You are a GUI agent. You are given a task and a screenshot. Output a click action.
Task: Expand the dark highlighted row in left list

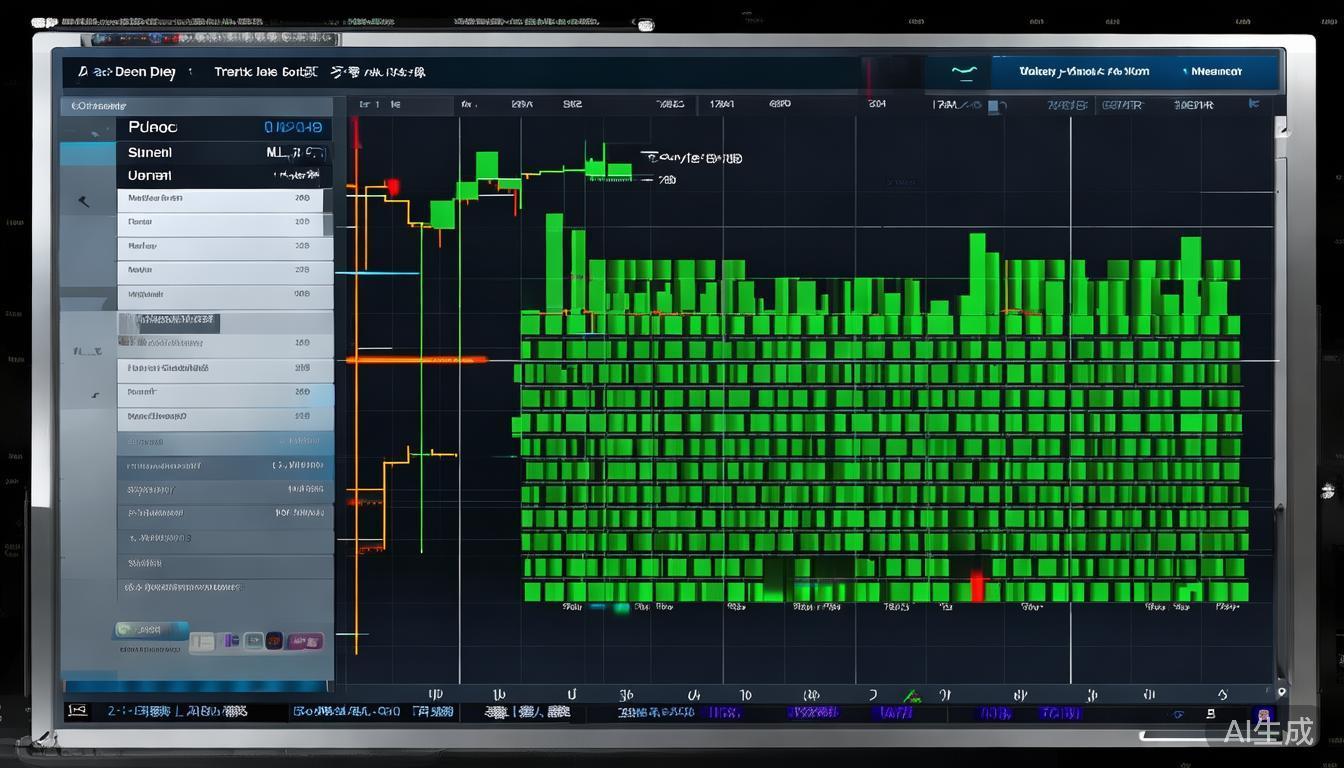(170, 322)
